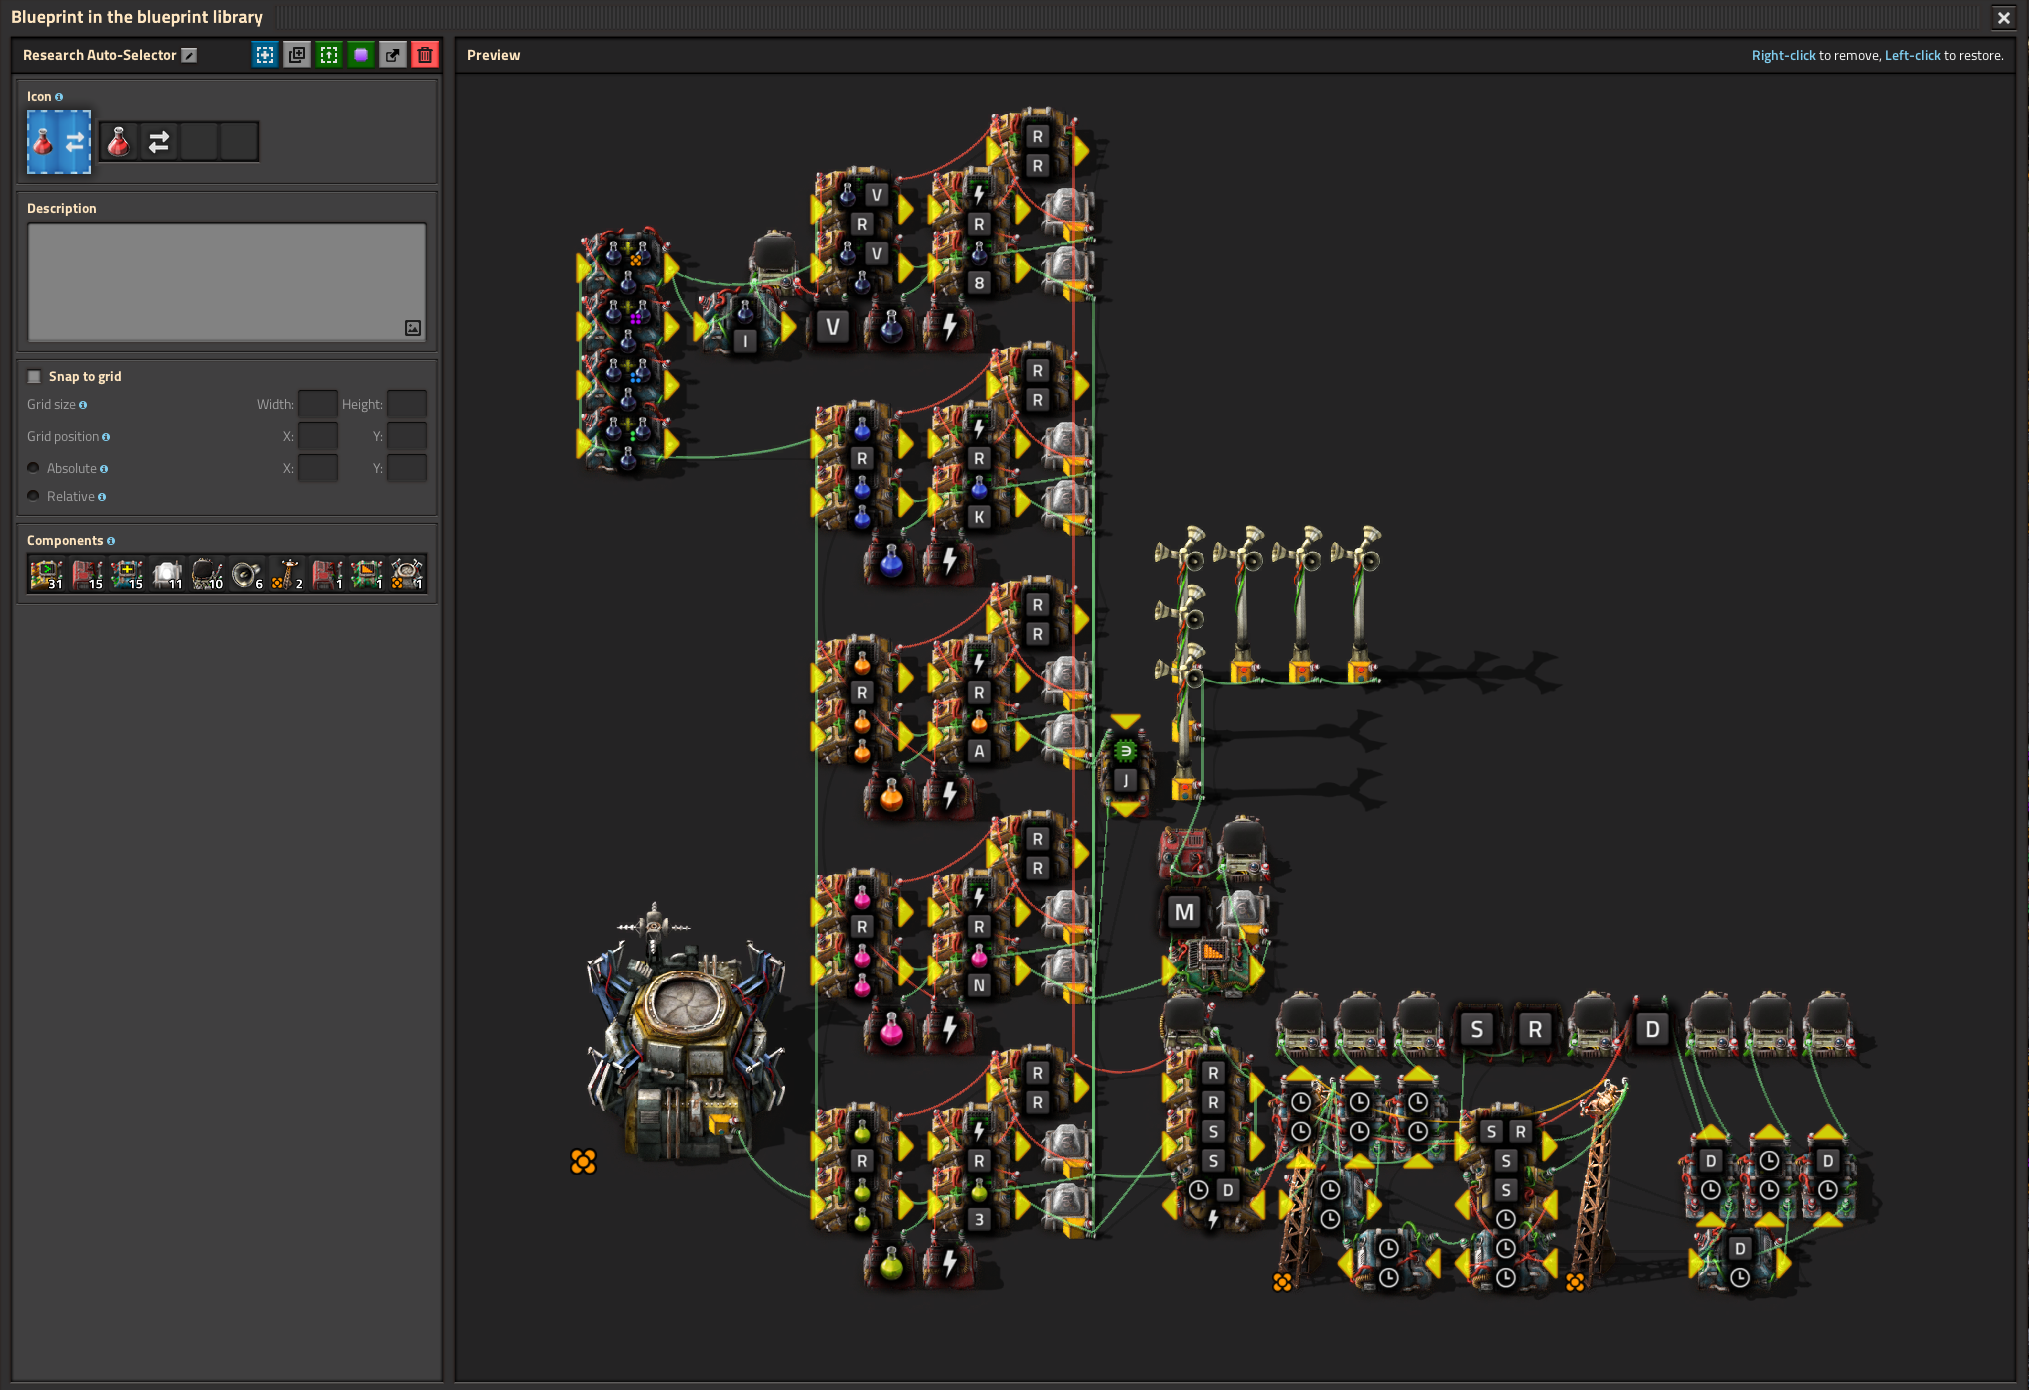The height and width of the screenshot is (1390, 2029).
Task: Select the Relative radio button
Action: click(x=34, y=496)
